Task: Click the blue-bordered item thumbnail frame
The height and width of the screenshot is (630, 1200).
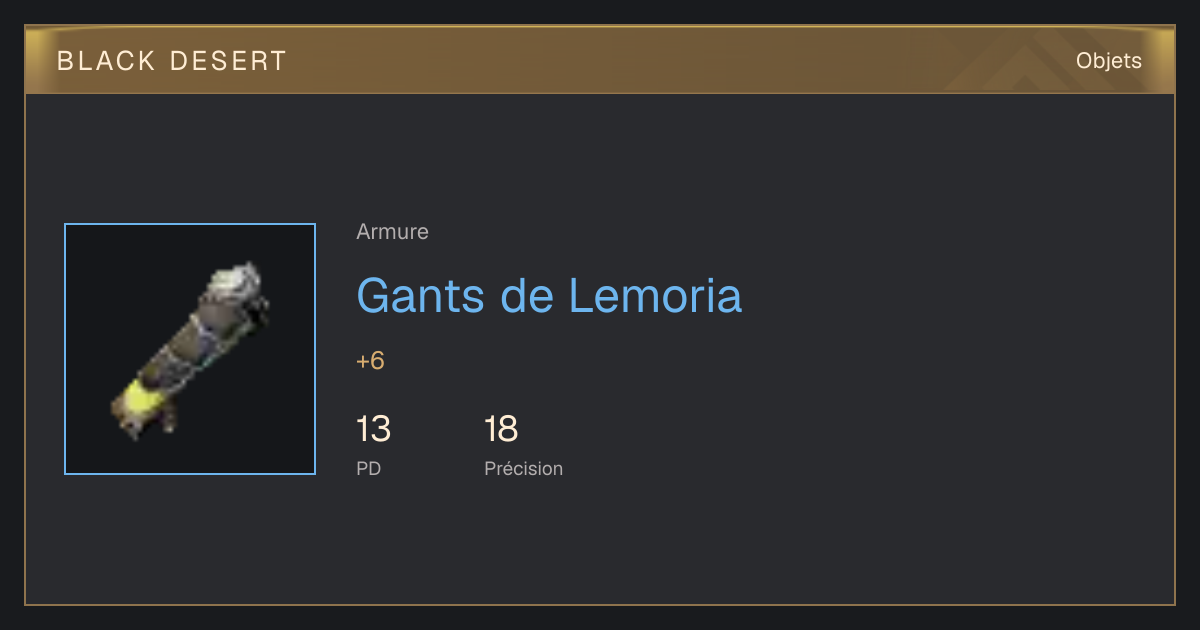Action: coord(190,349)
